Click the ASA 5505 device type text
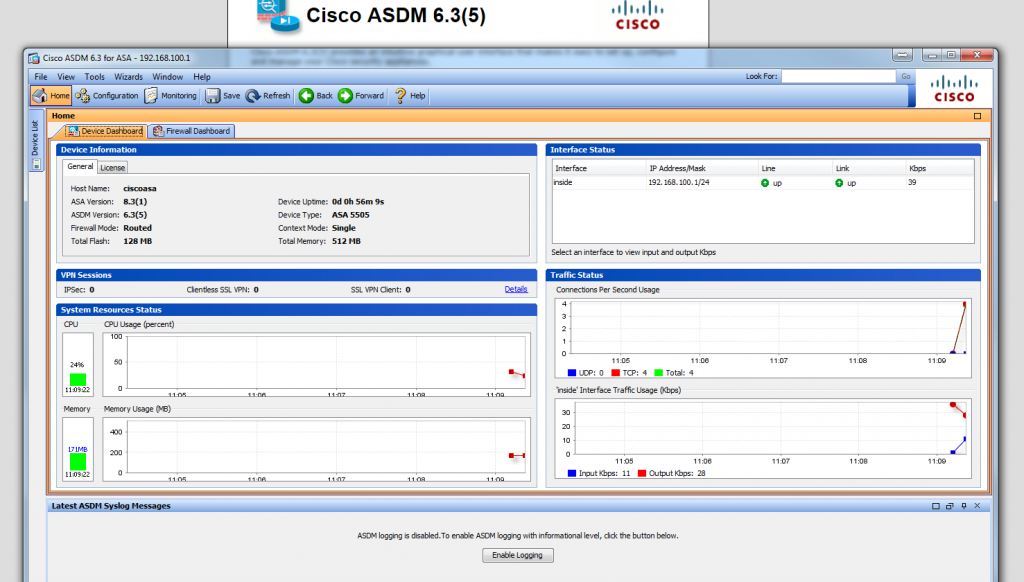This screenshot has width=1024, height=582. click(x=351, y=214)
